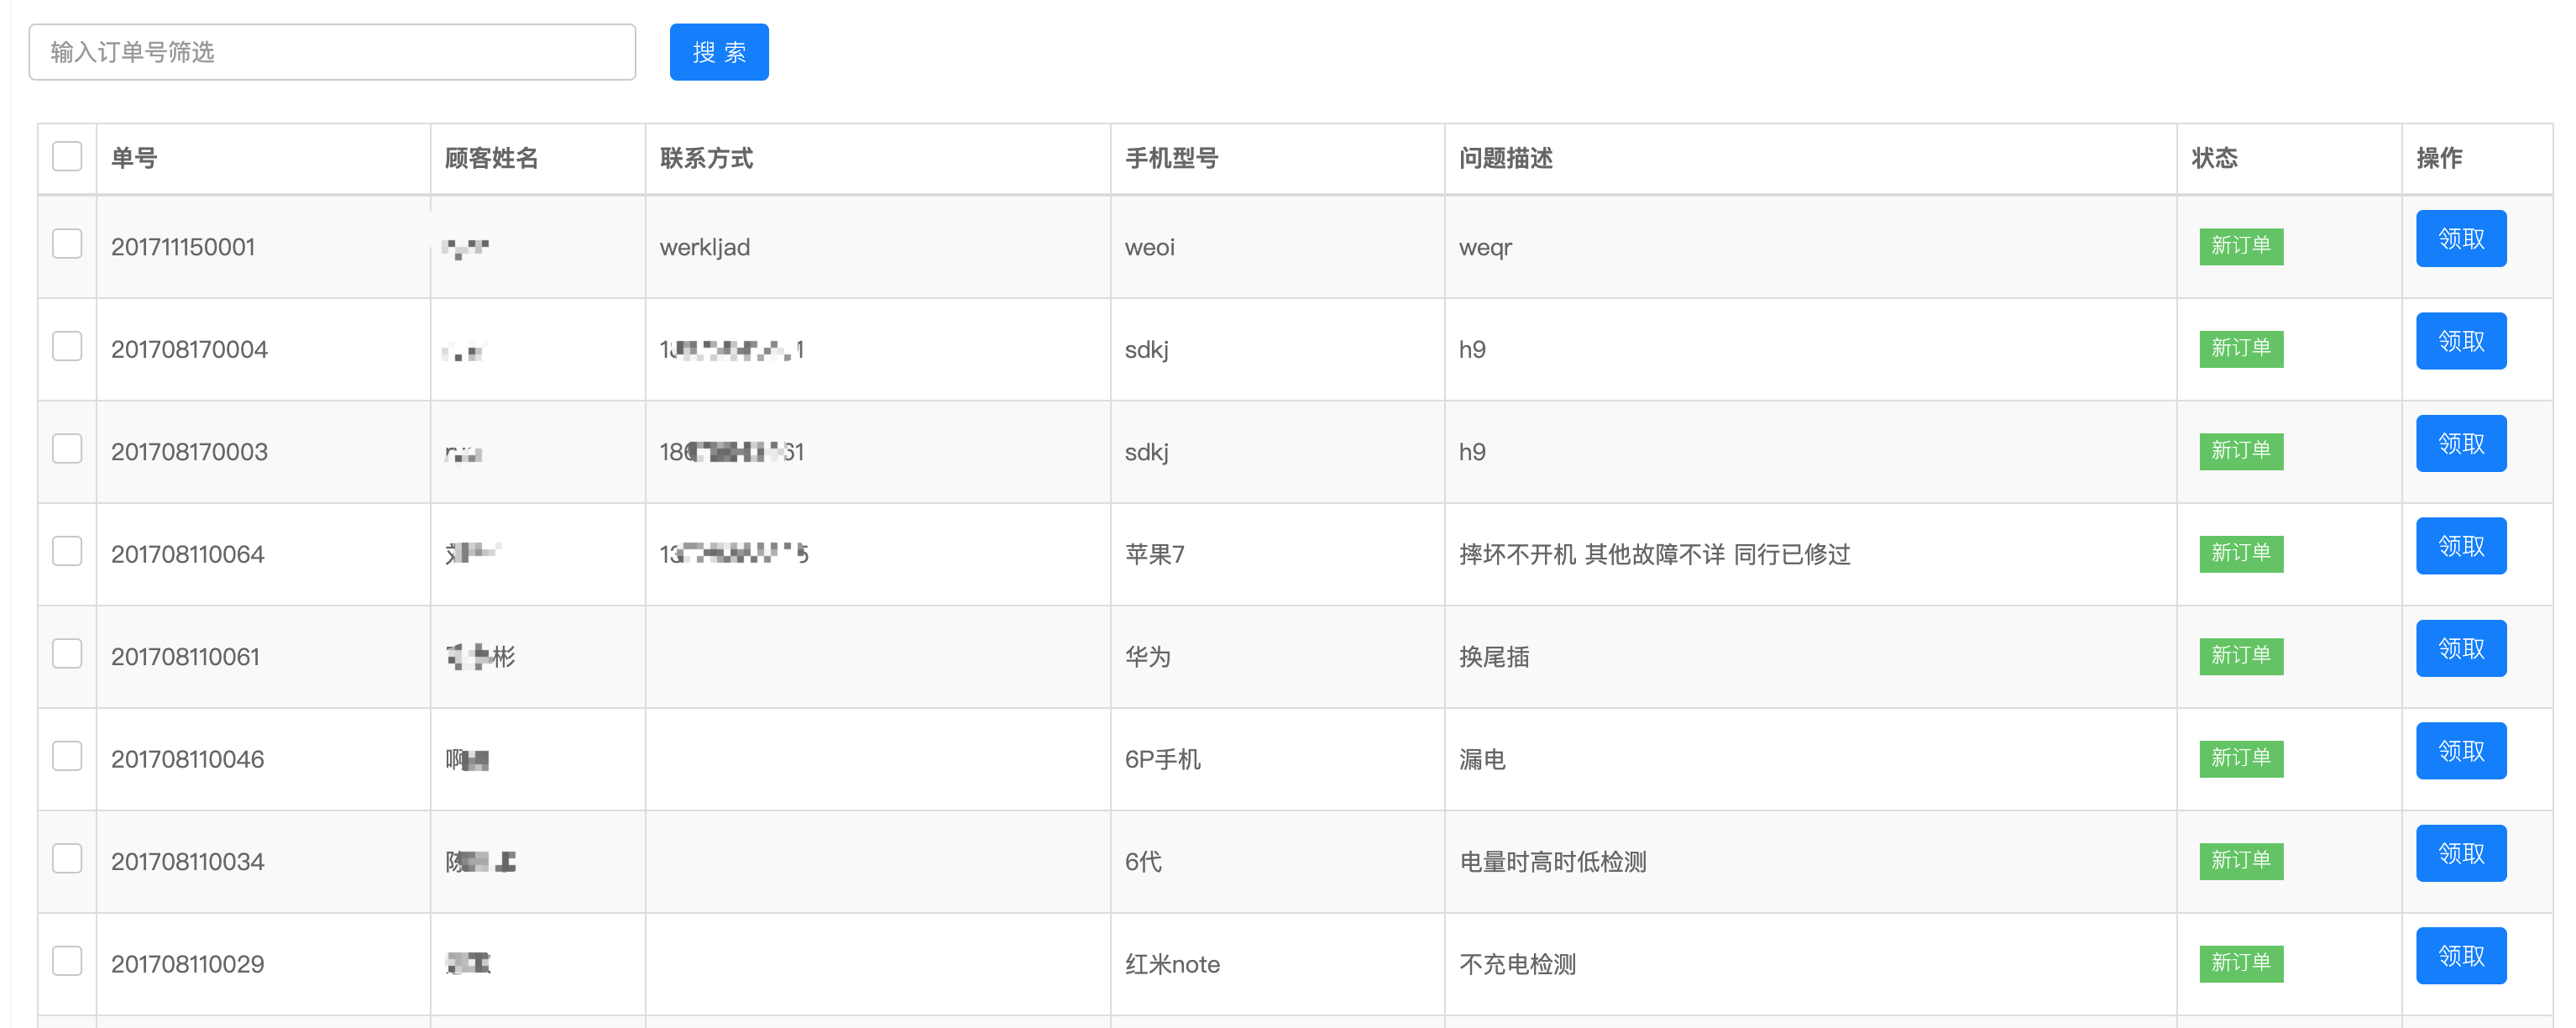Screen dimensions: 2576x1028
Task: Check the checkbox for order 201708110064
Action: 66,551
